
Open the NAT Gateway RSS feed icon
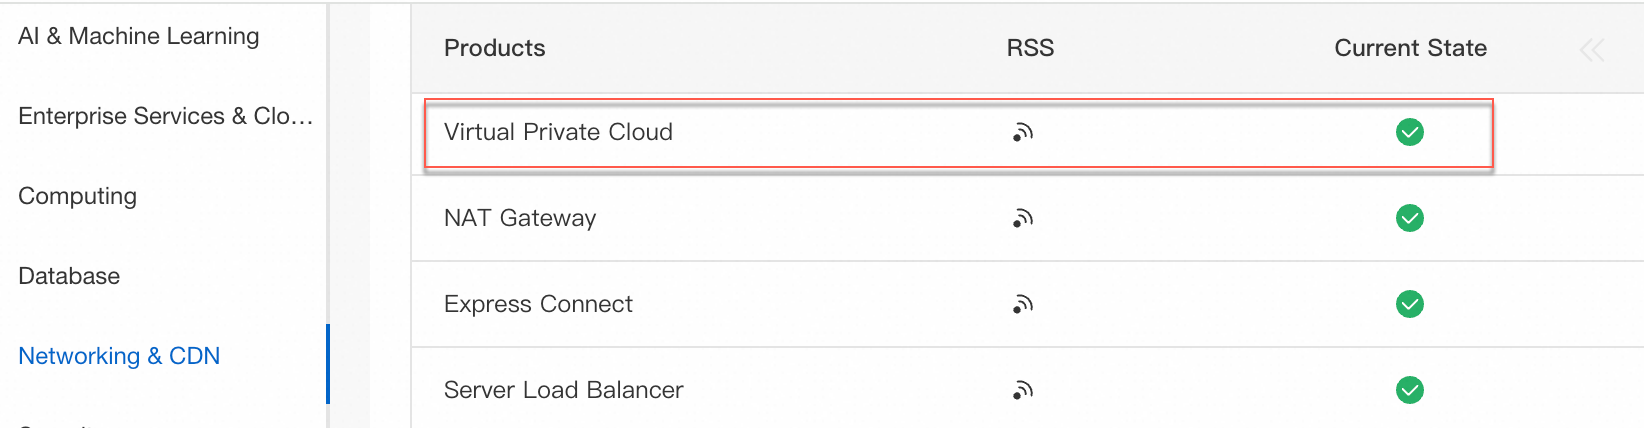coord(1022,218)
